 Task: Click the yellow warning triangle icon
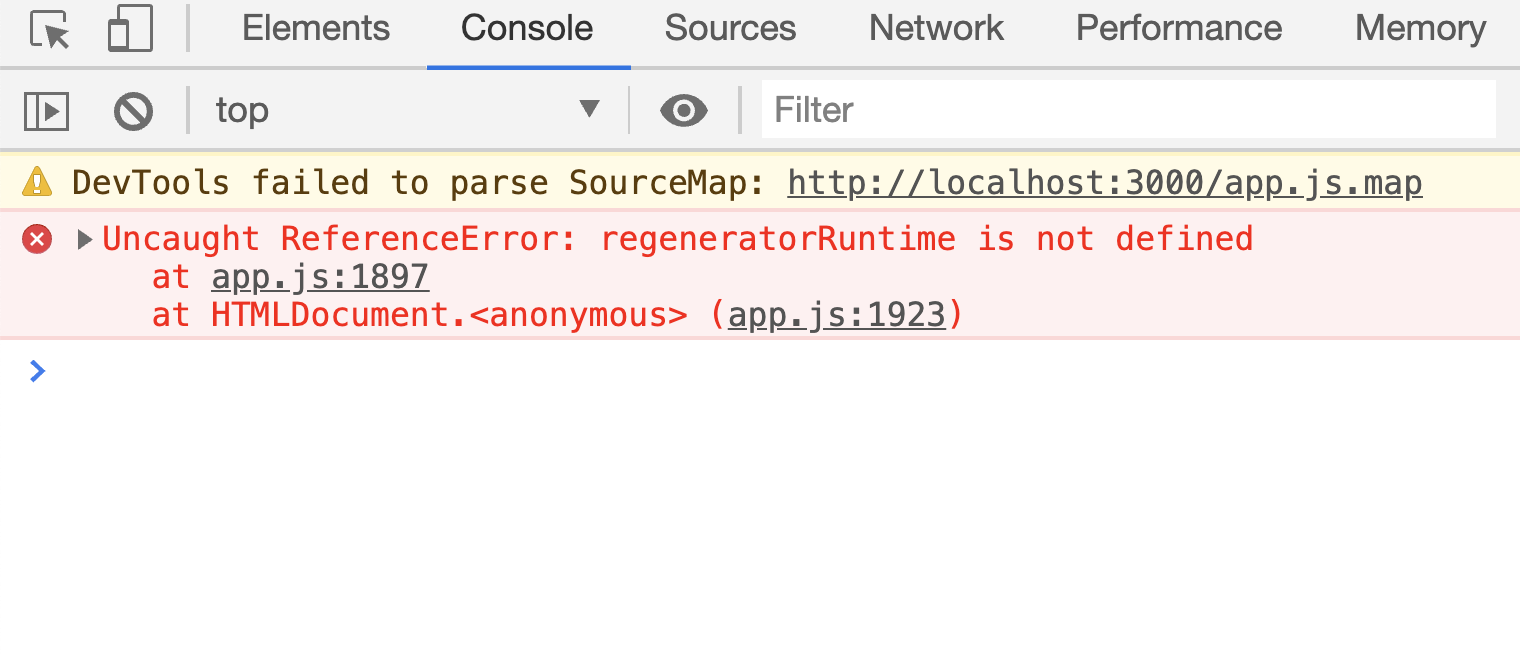pyautogui.click(x=37, y=182)
